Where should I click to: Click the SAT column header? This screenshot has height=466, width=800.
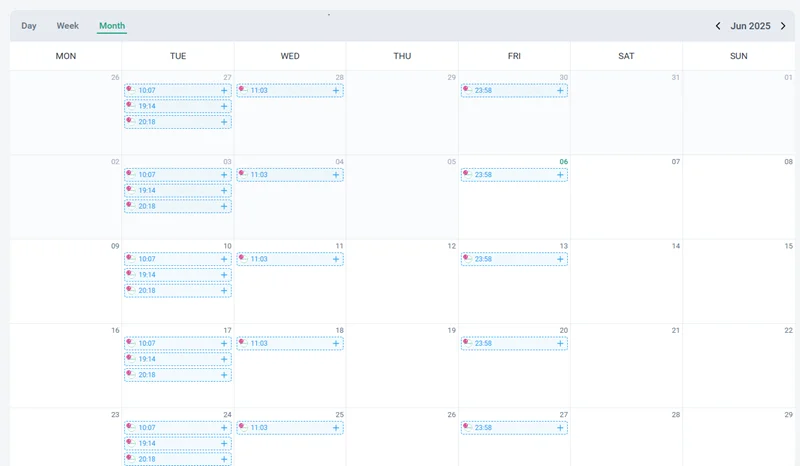pyautogui.click(x=626, y=56)
